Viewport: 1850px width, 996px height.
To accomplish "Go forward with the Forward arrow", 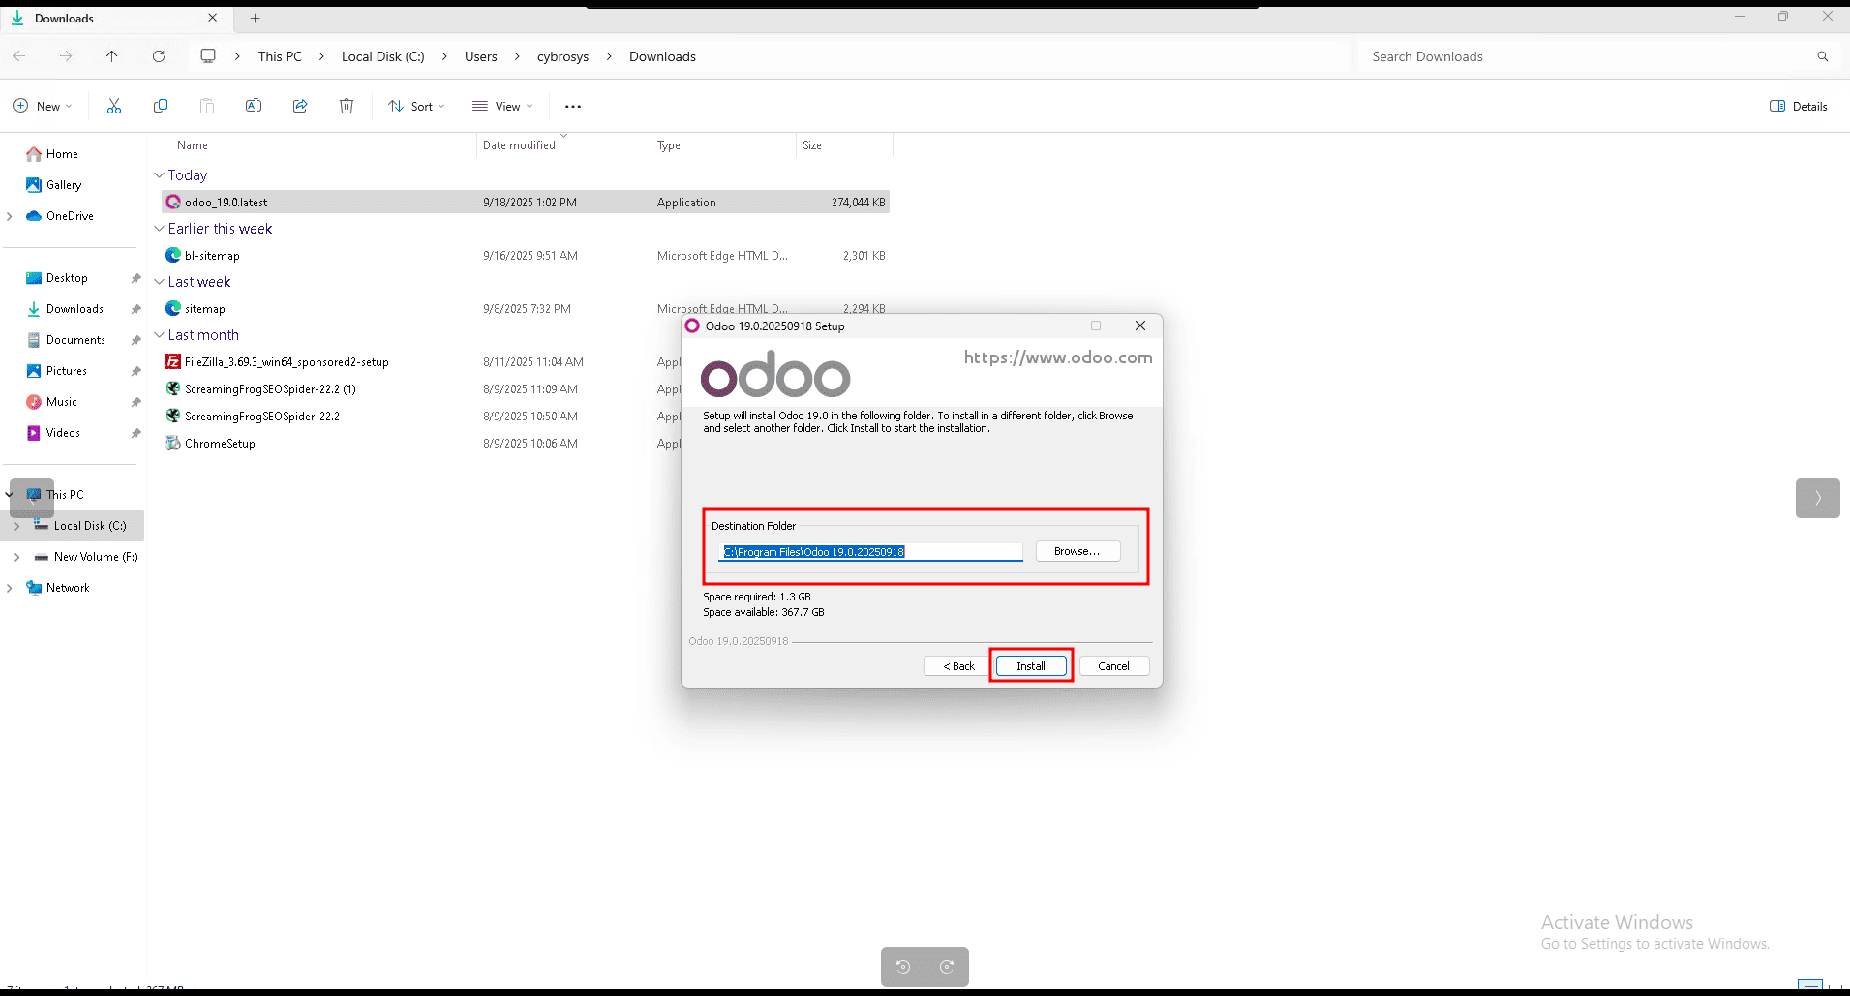I will coord(66,56).
